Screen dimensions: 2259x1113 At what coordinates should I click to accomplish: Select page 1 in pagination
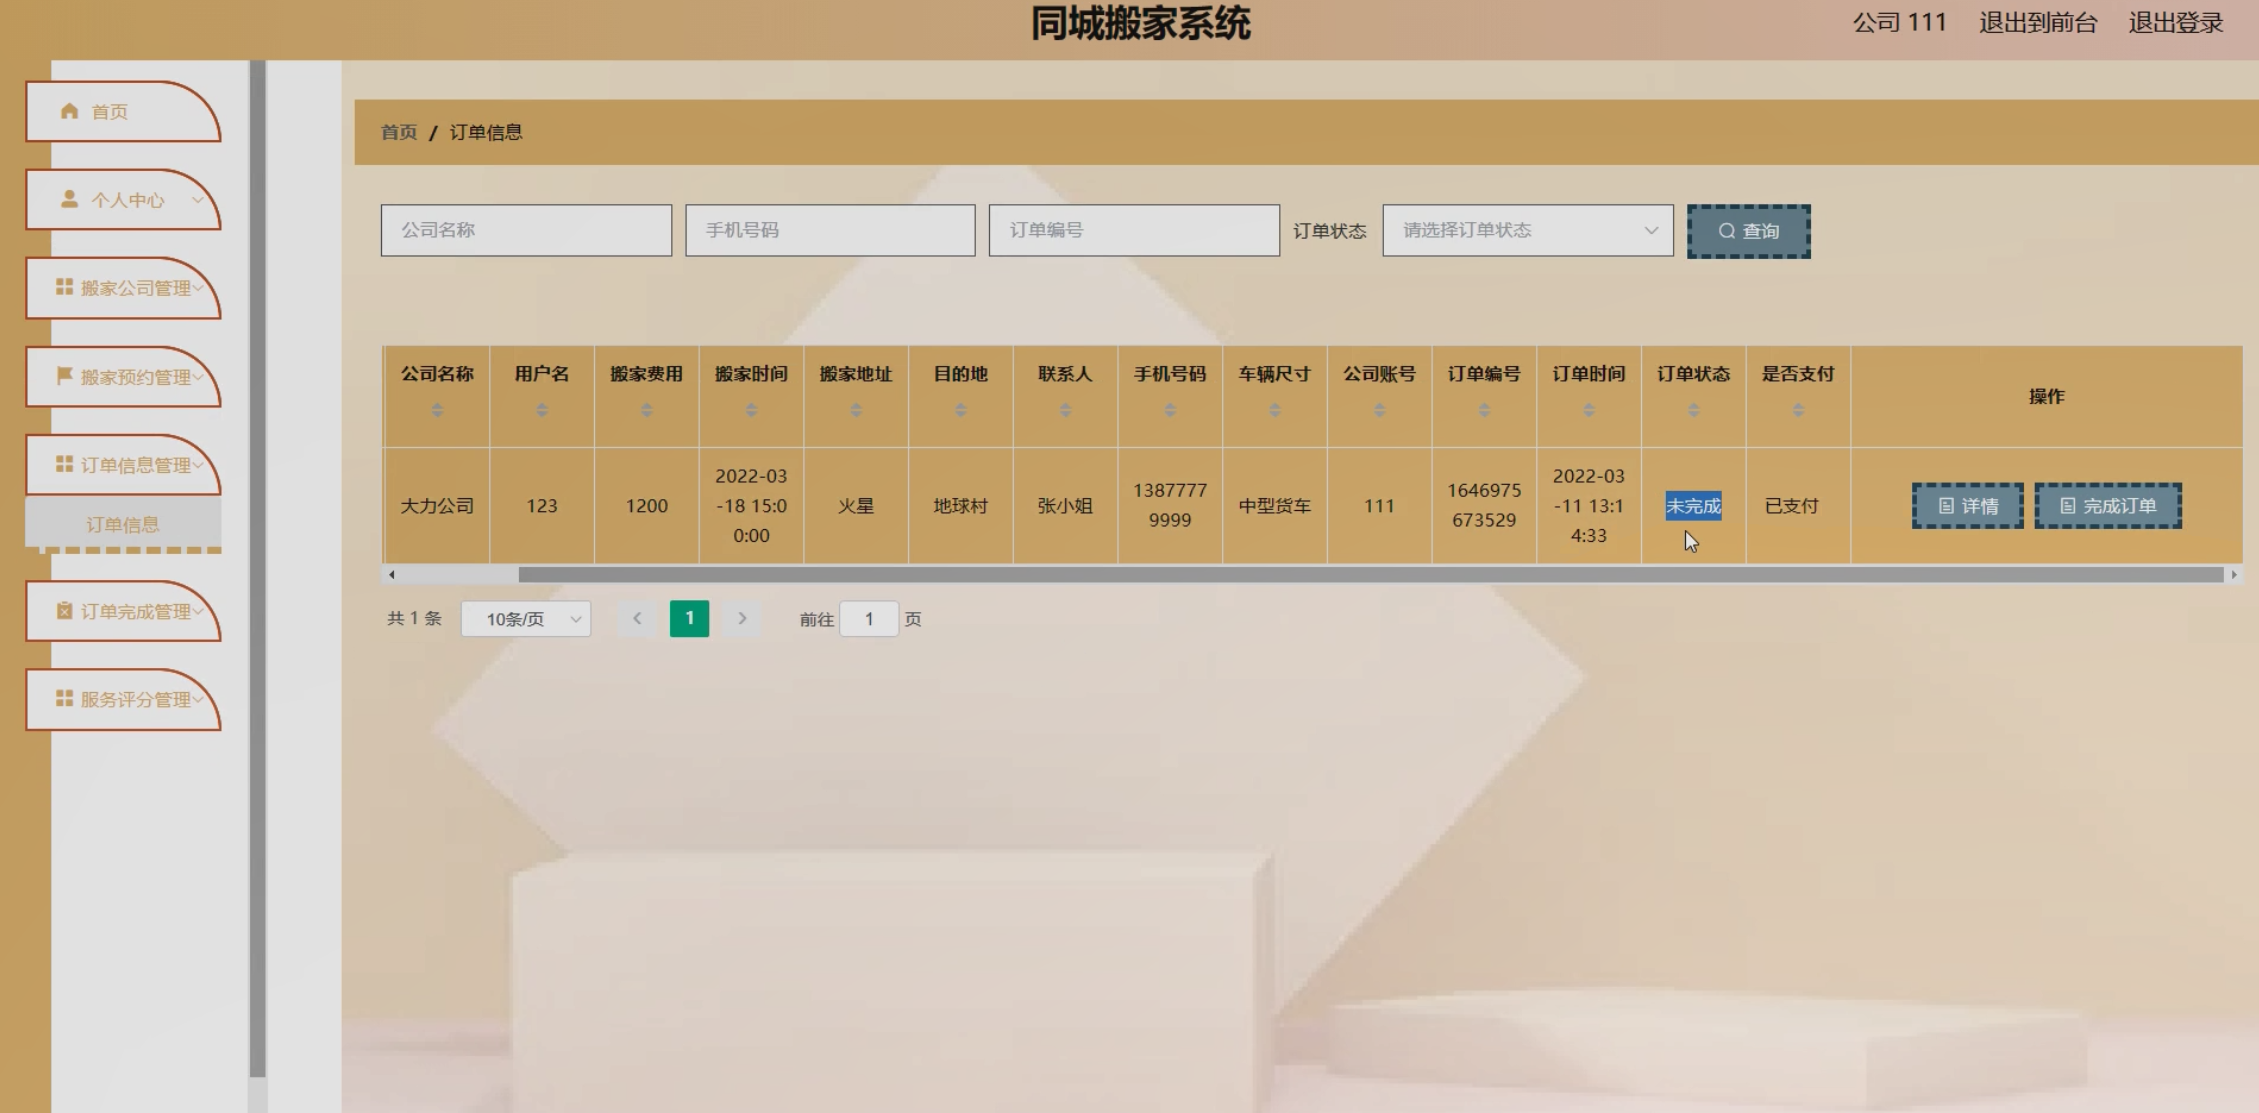pos(690,619)
